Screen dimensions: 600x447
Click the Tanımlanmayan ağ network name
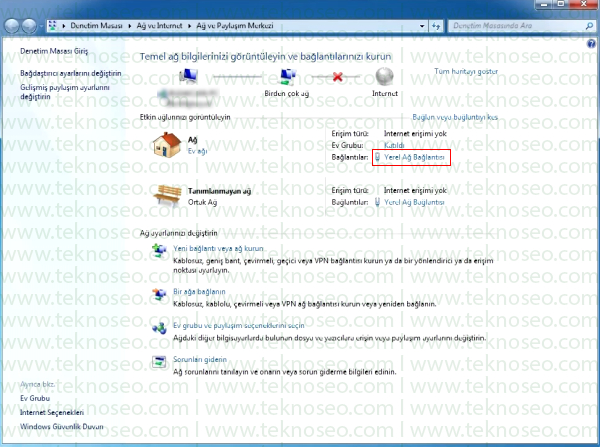click(219, 191)
